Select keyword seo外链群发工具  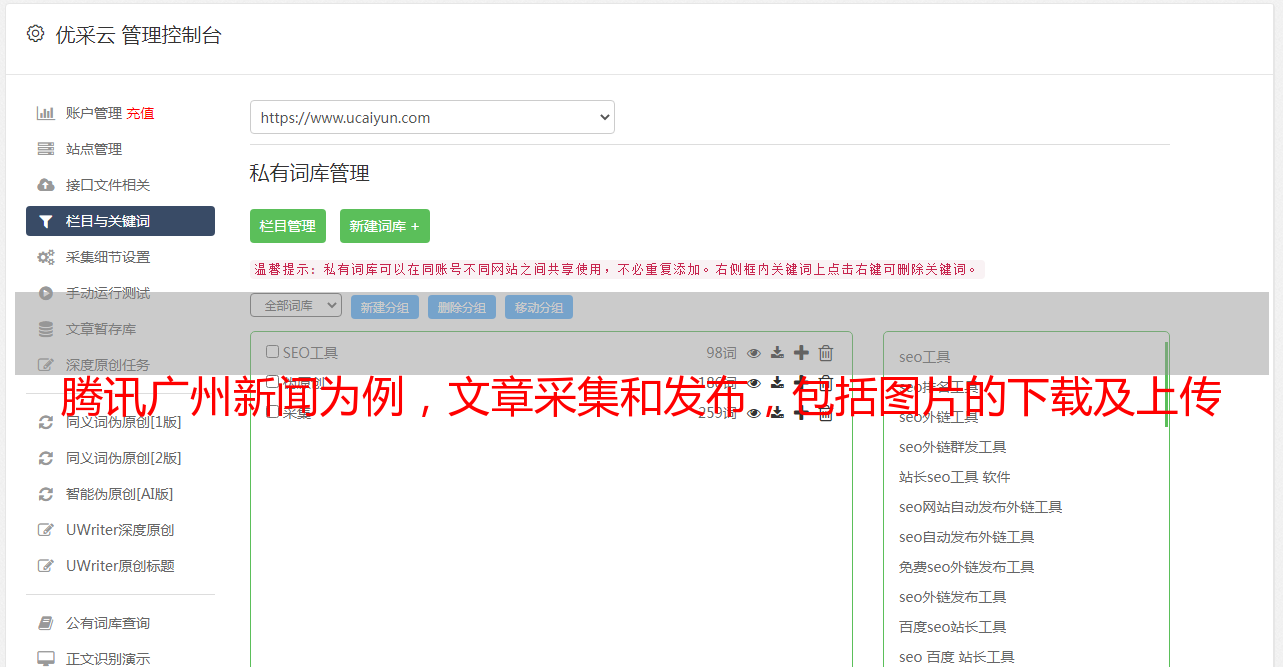point(953,447)
